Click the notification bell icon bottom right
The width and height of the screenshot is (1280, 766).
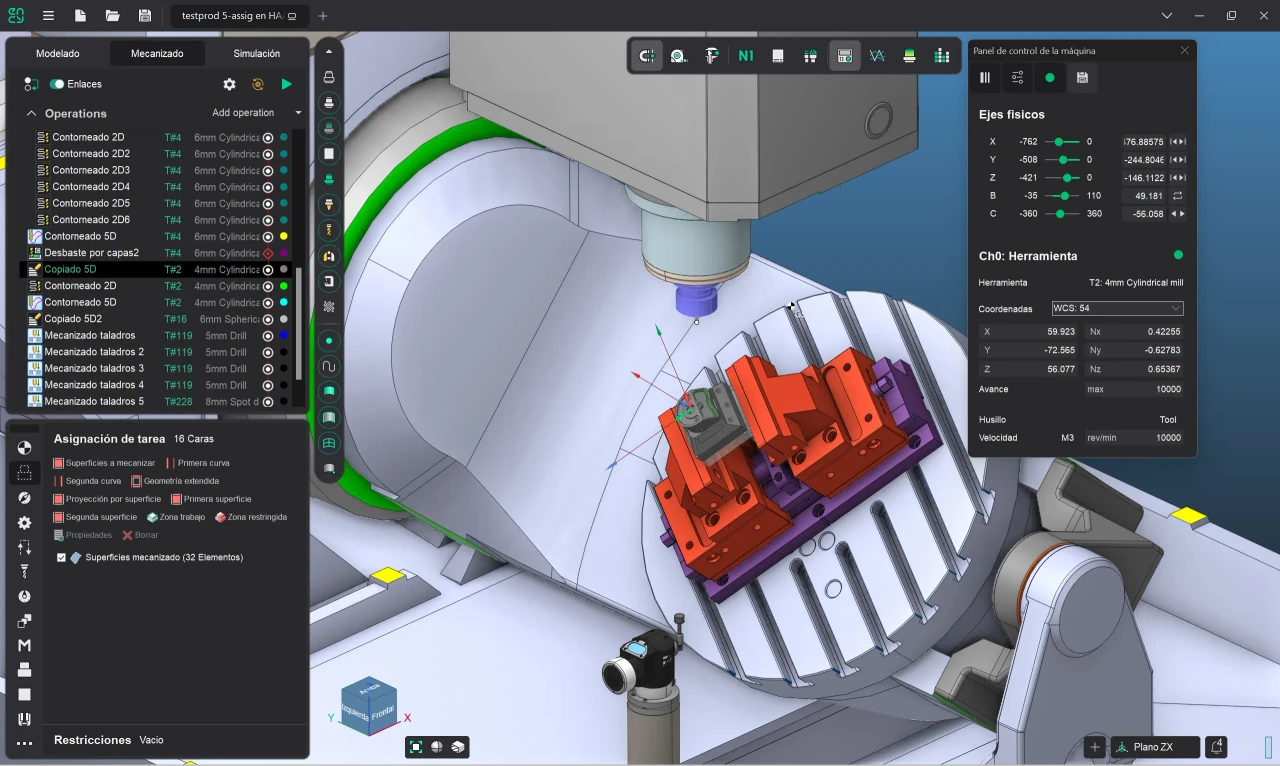(x=1217, y=747)
